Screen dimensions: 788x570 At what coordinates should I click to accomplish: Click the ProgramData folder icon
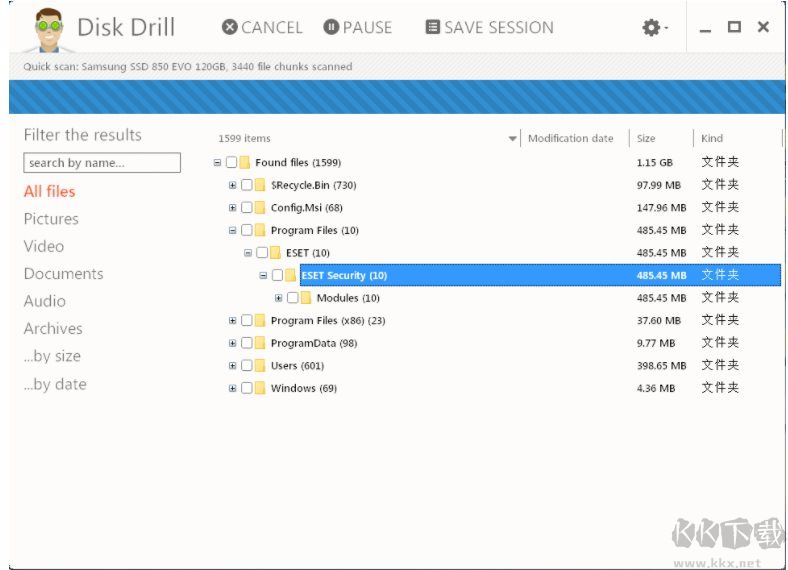coord(260,343)
